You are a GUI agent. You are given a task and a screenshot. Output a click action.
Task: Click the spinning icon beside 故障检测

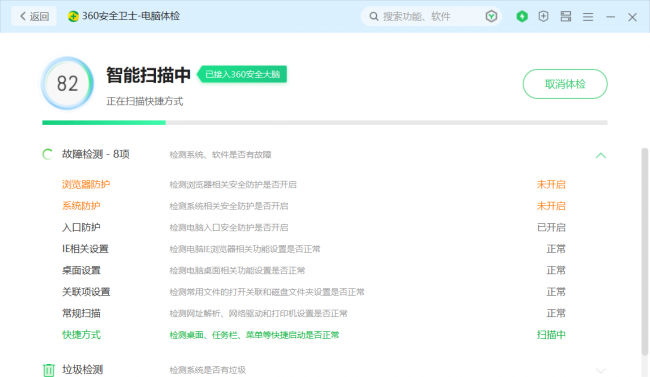(x=48, y=154)
